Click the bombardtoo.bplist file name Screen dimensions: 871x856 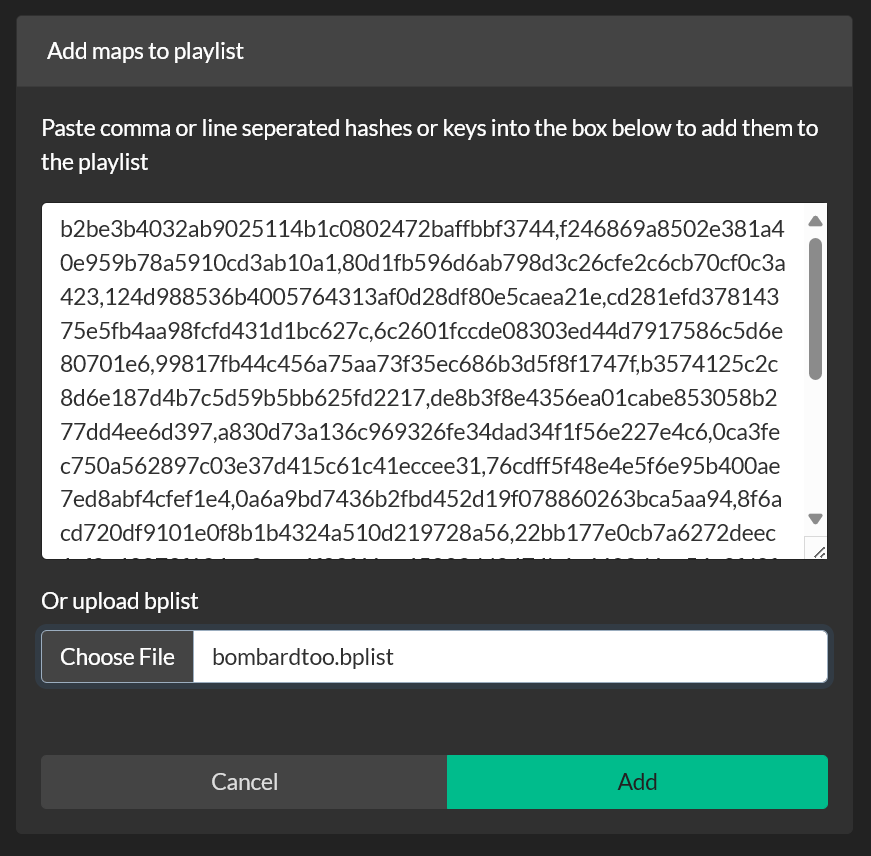304,657
